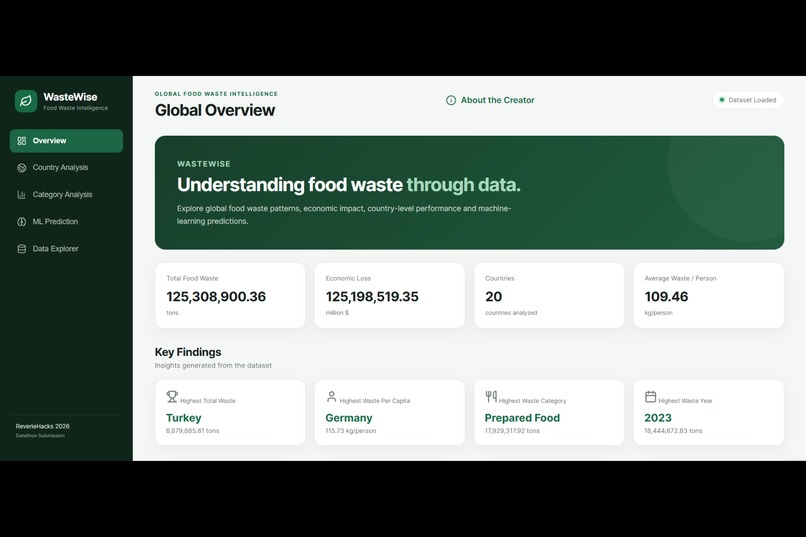Open the Data Explorer page
The image size is (806, 537).
[66, 249]
